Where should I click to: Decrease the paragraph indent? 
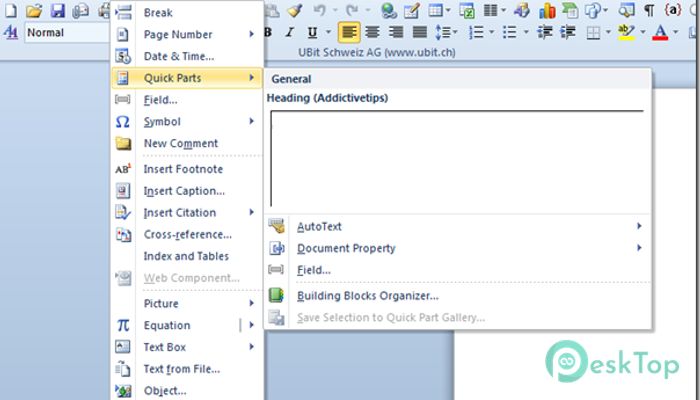click(x=544, y=32)
